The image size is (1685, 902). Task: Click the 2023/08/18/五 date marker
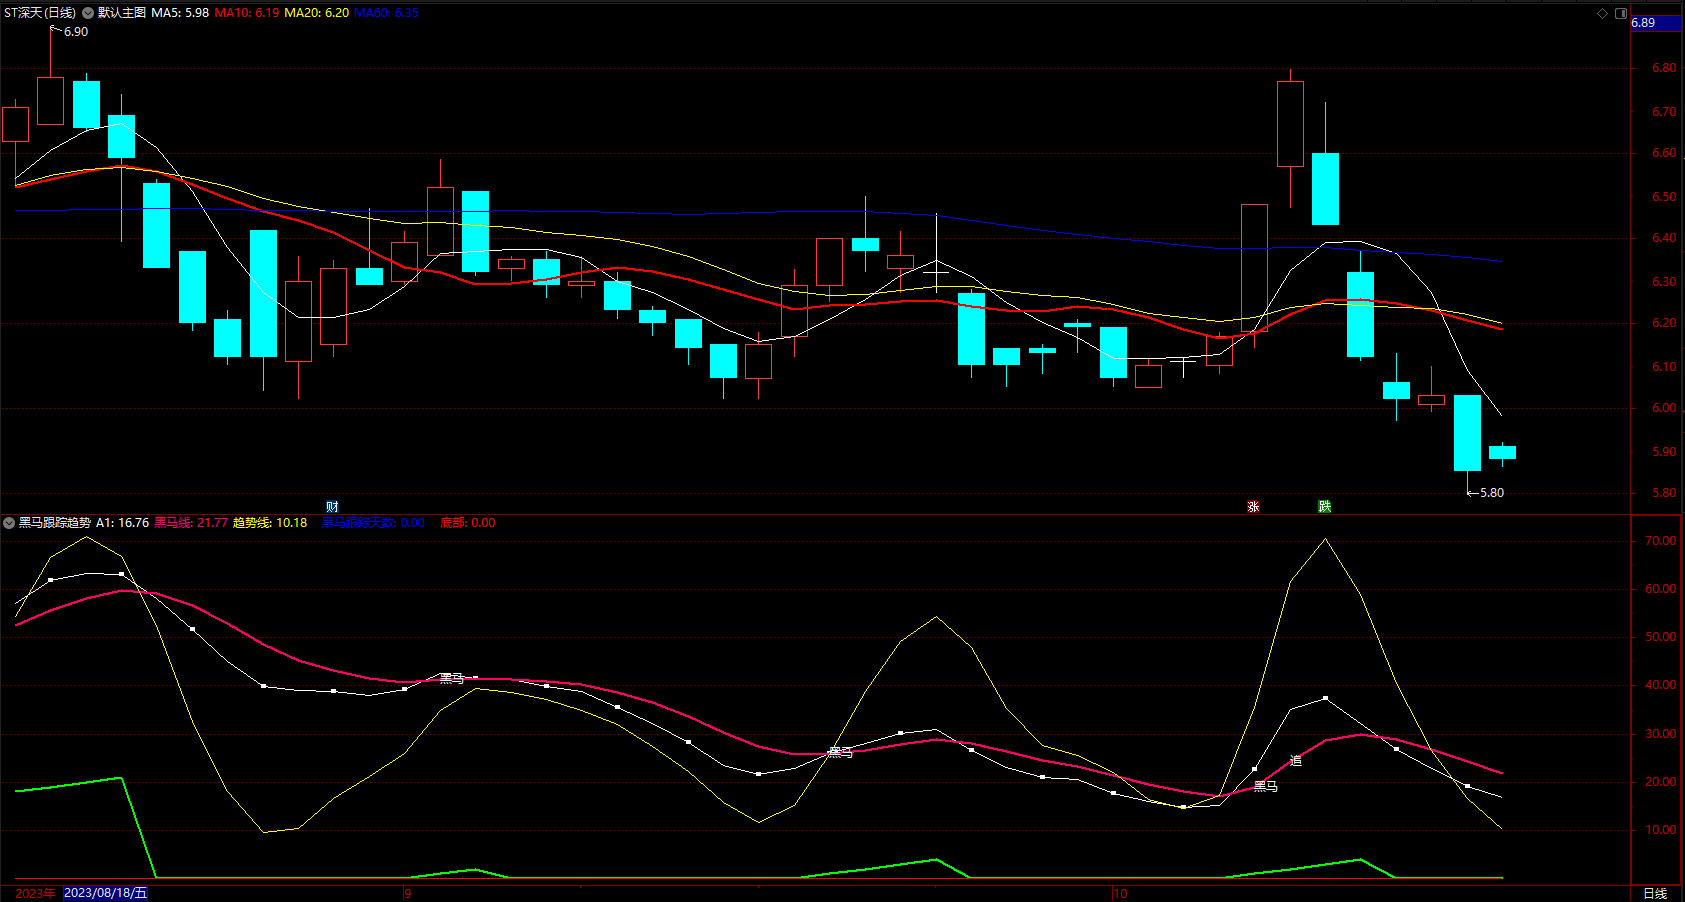click(x=105, y=893)
